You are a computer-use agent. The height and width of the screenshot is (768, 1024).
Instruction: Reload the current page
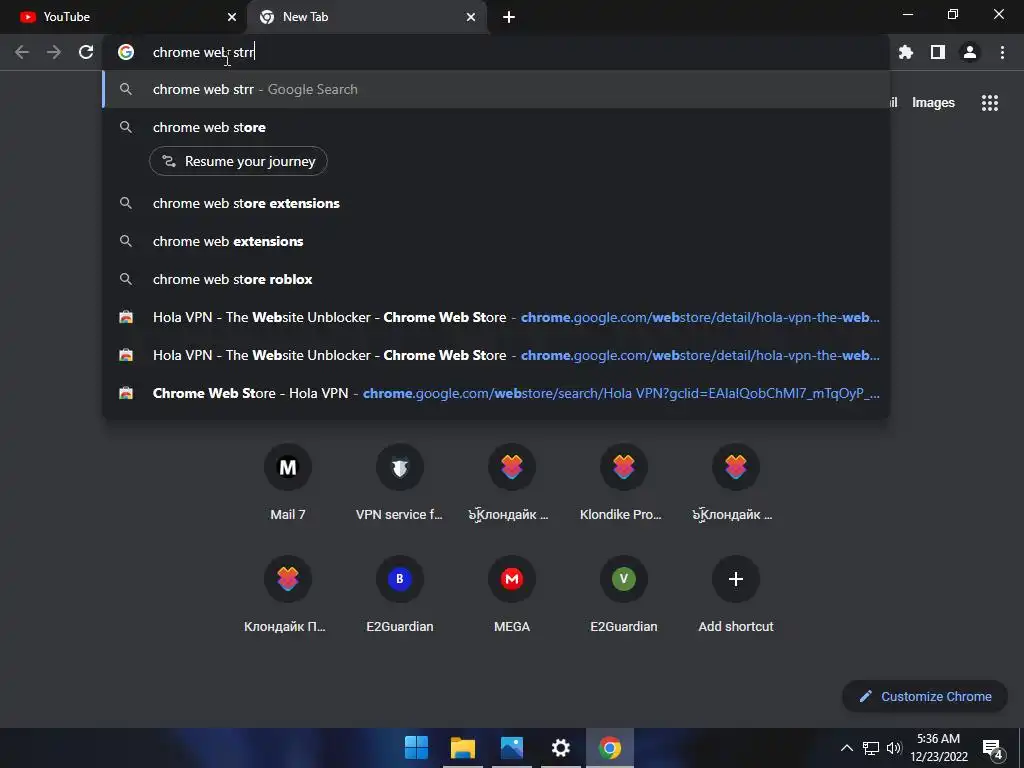click(86, 52)
